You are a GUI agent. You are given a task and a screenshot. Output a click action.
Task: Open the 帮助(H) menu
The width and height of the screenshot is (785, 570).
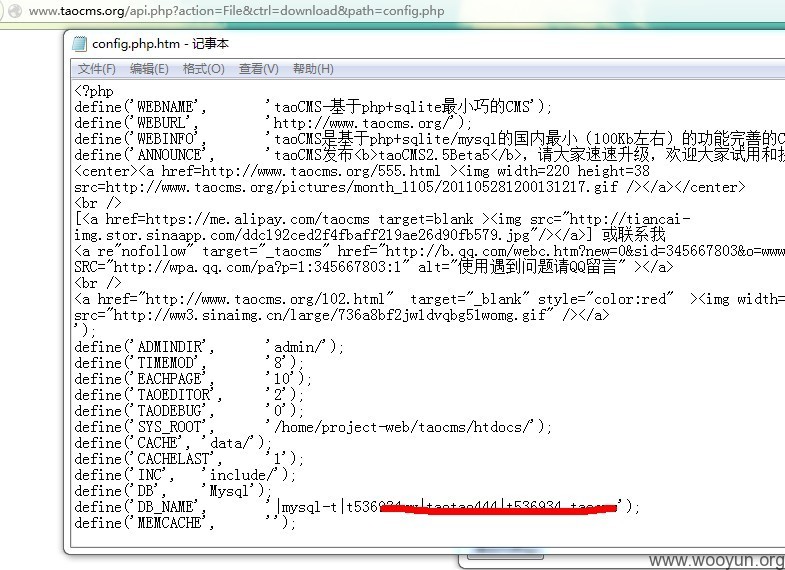pyautogui.click(x=313, y=69)
